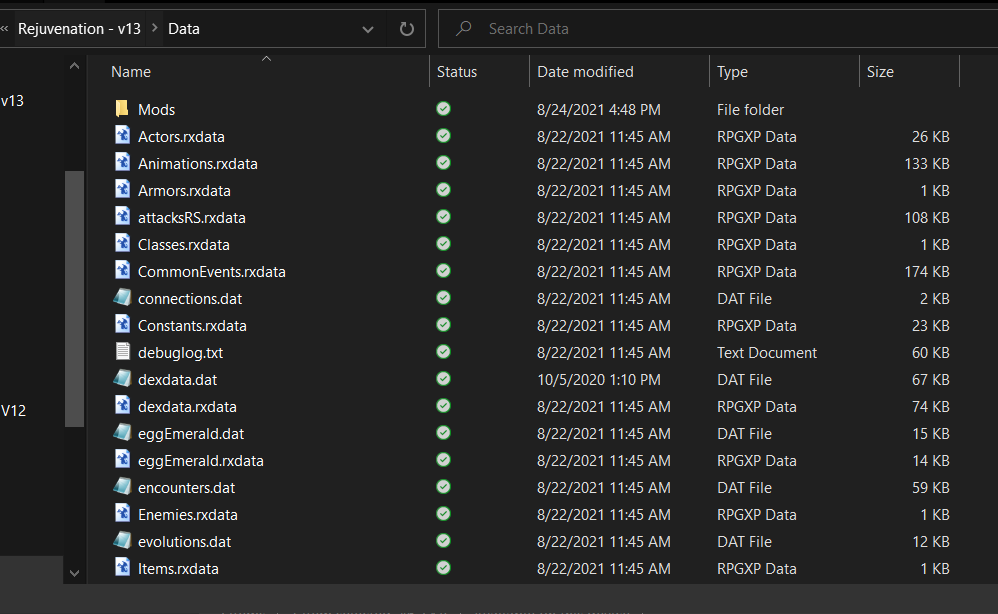The image size is (998, 614).
Task: Show hidden breadcrumb path chevrons
Action: 4,28
